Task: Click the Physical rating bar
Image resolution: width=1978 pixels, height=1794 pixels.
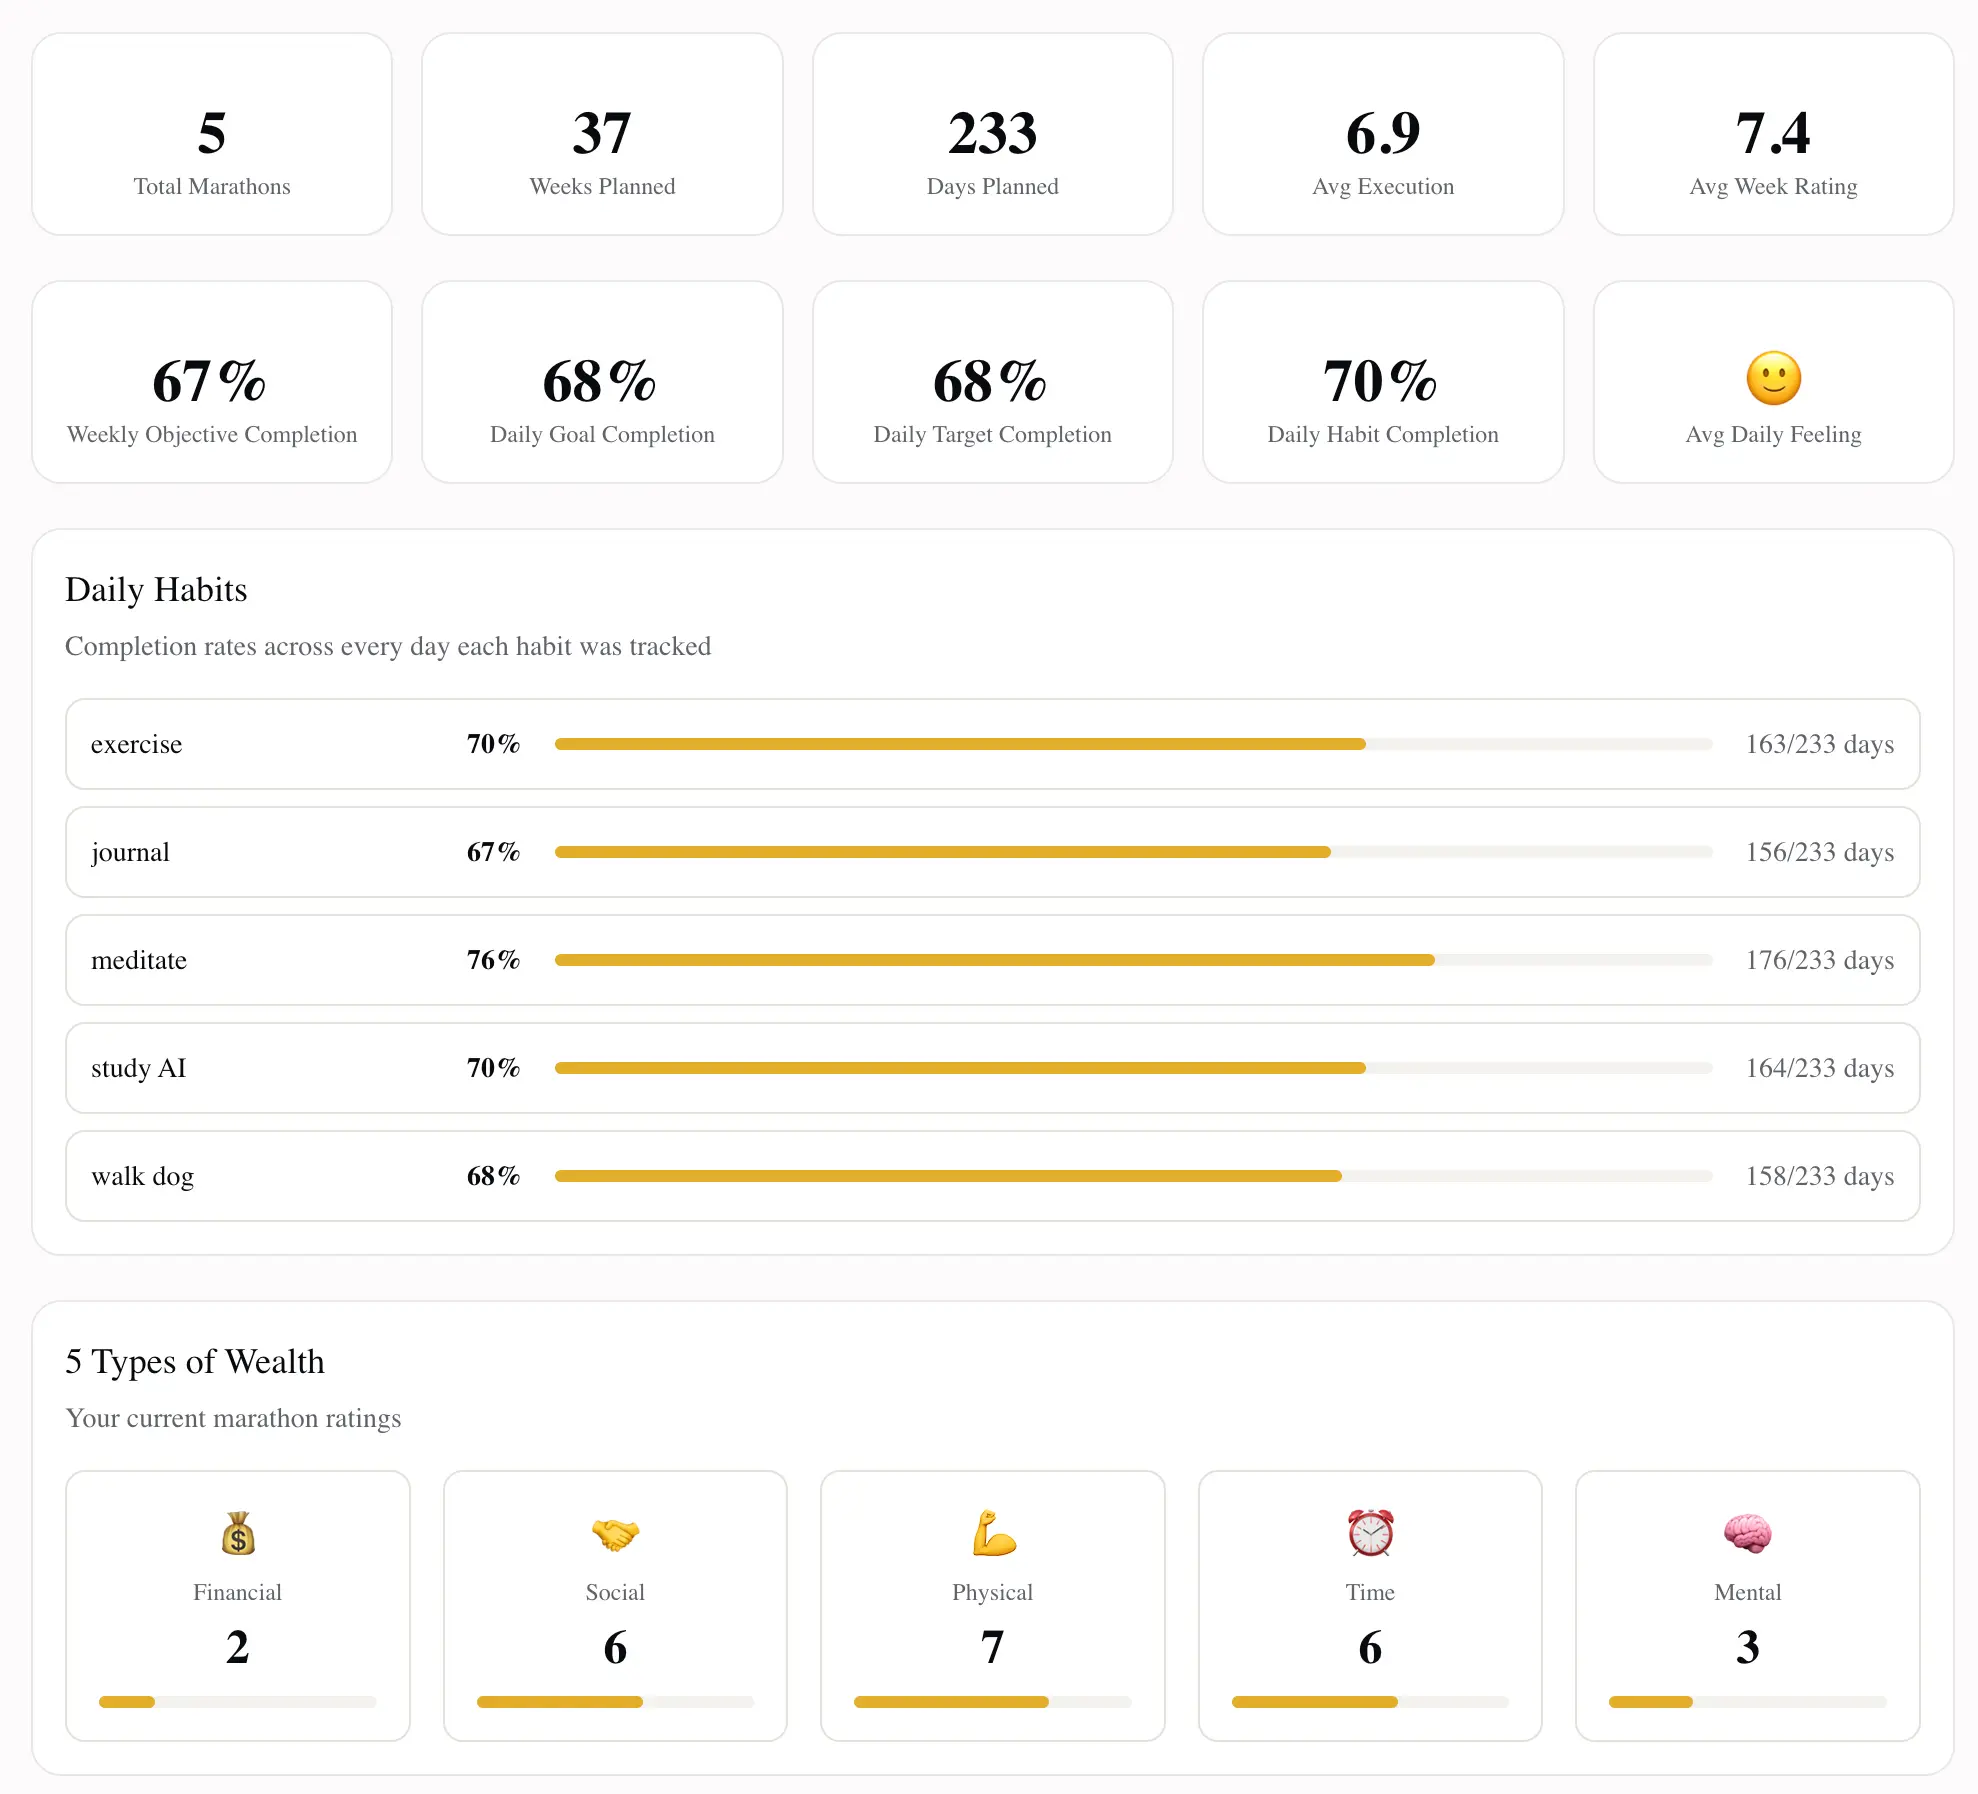Action: tap(993, 1702)
